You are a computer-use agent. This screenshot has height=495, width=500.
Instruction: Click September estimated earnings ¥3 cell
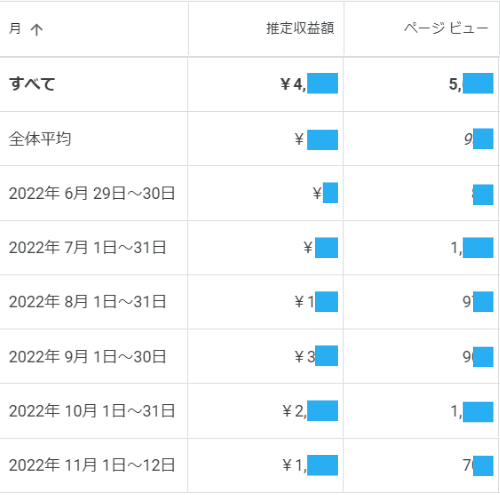pos(316,356)
